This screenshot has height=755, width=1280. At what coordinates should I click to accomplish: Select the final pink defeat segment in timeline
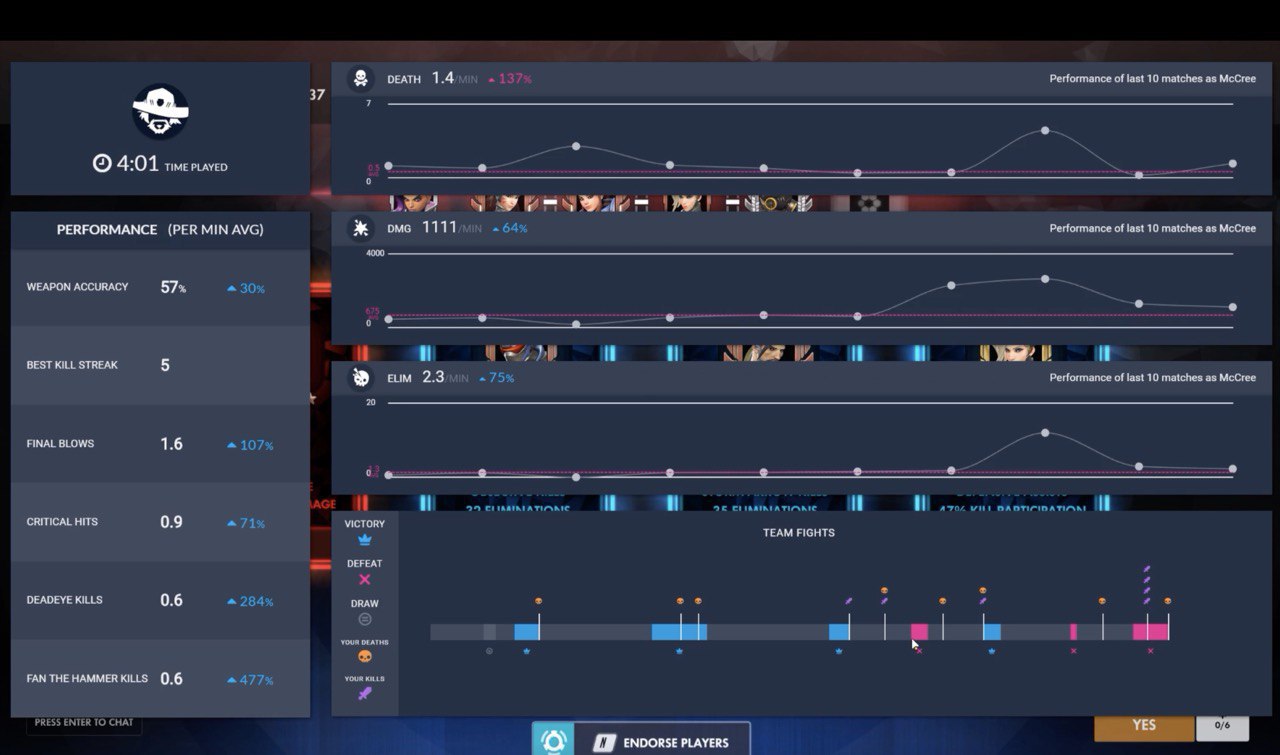point(1150,632)
